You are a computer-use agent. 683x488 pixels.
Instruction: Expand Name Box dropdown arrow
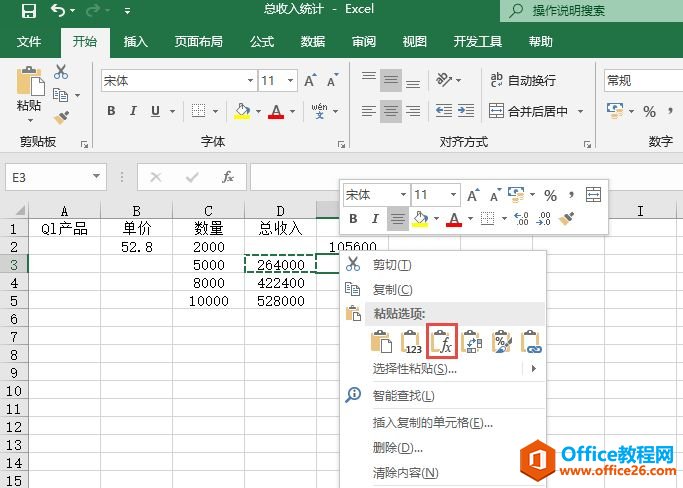pos(96,177)
